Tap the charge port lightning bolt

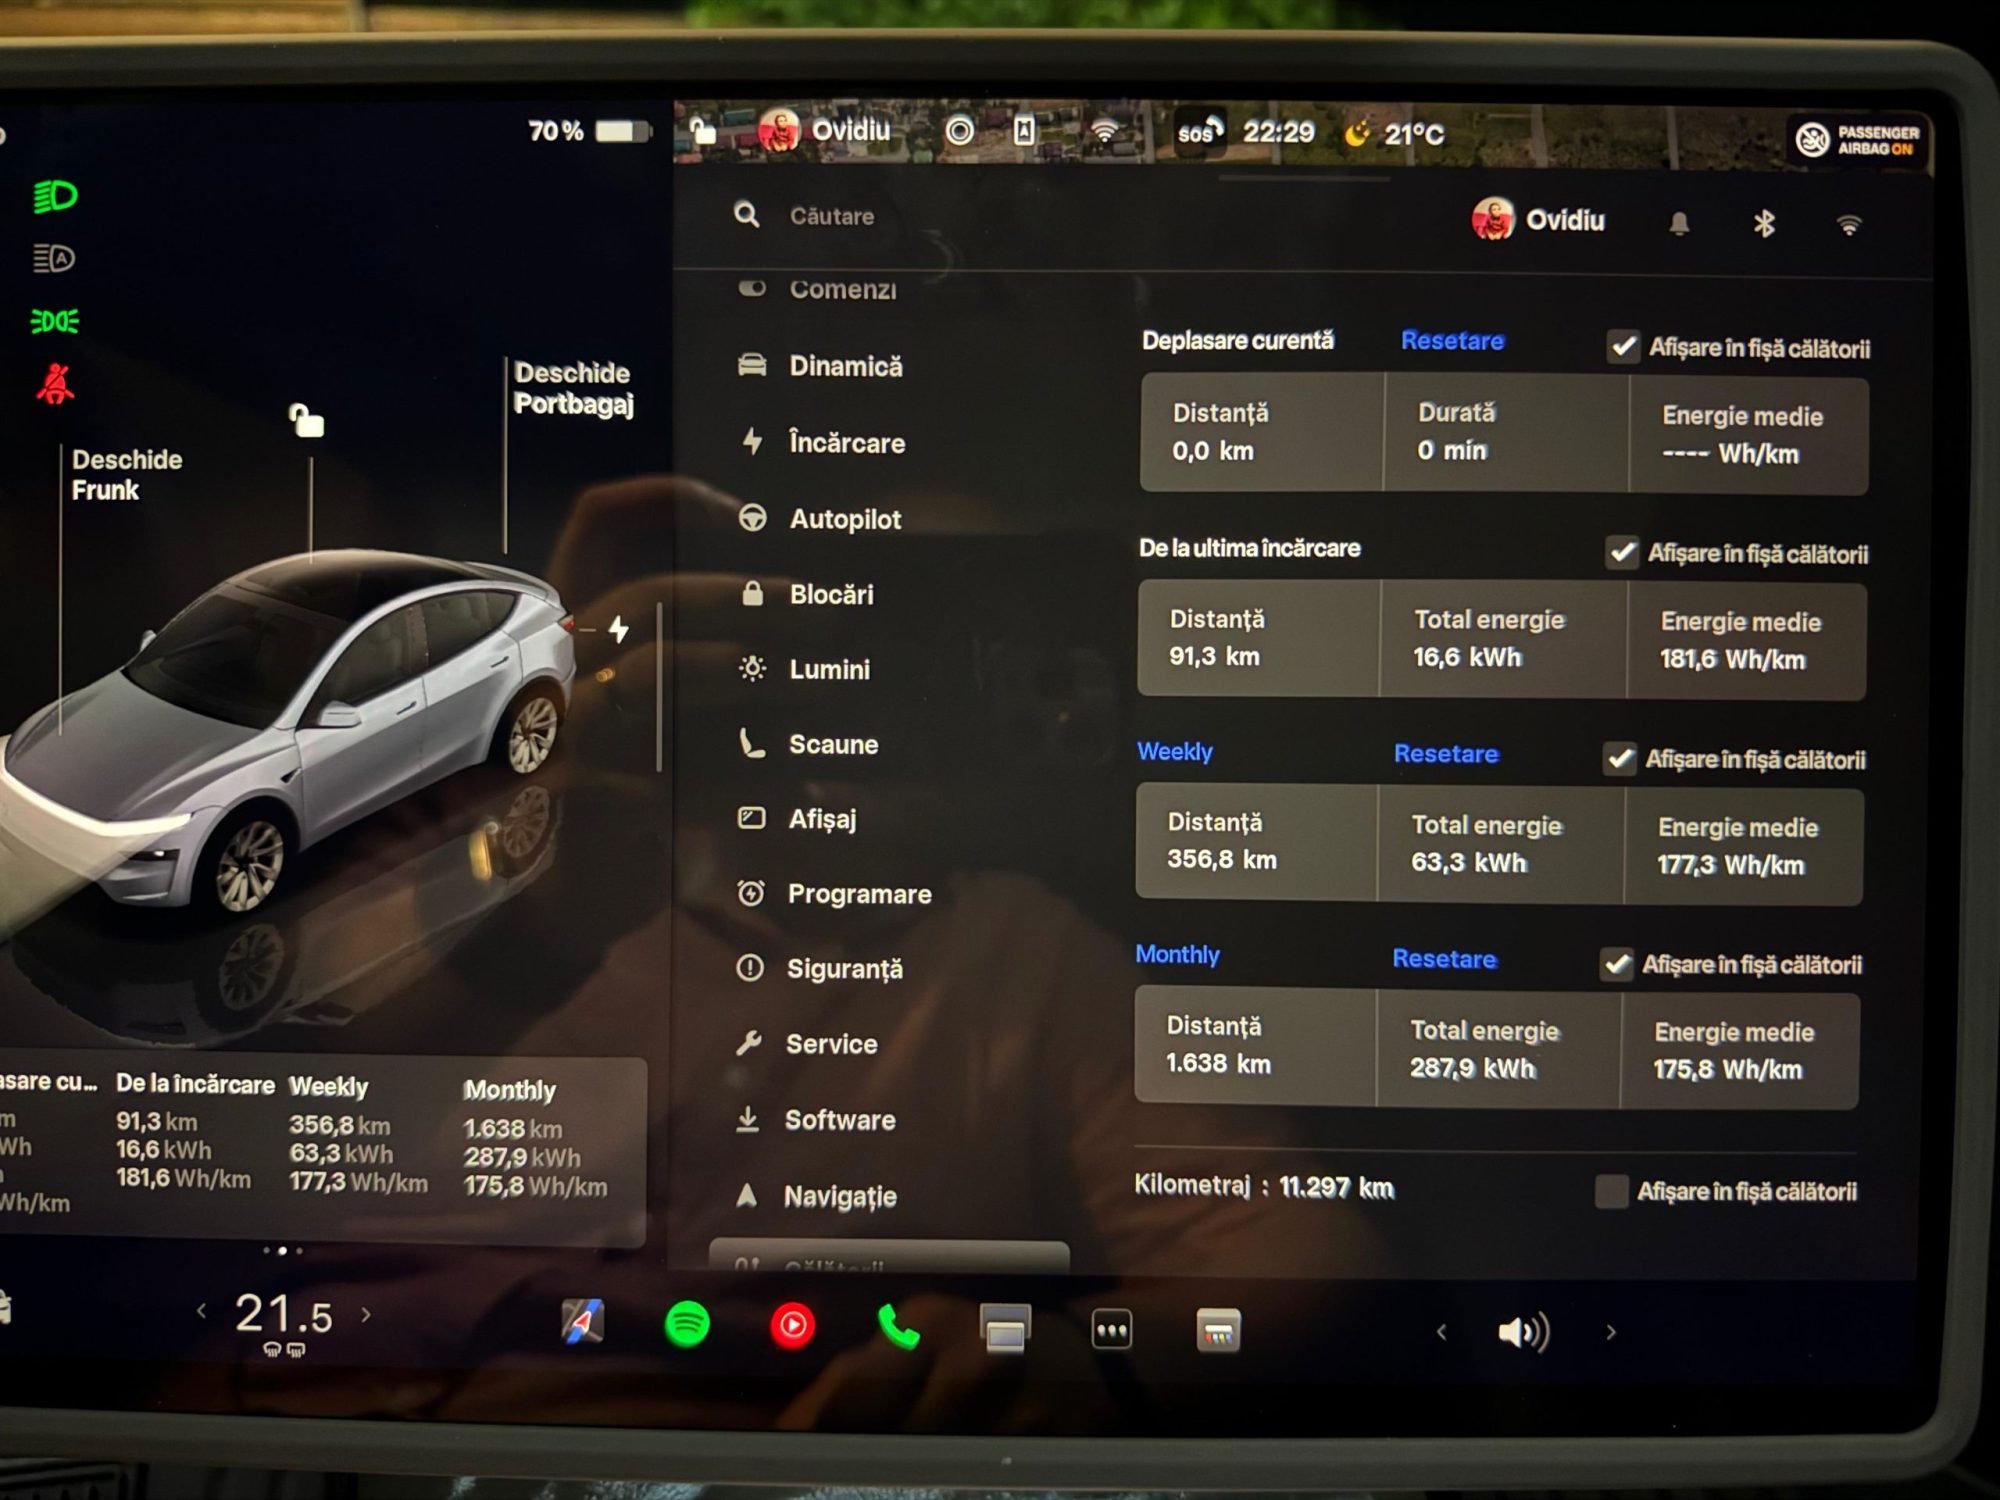click(x=619, y=629)
